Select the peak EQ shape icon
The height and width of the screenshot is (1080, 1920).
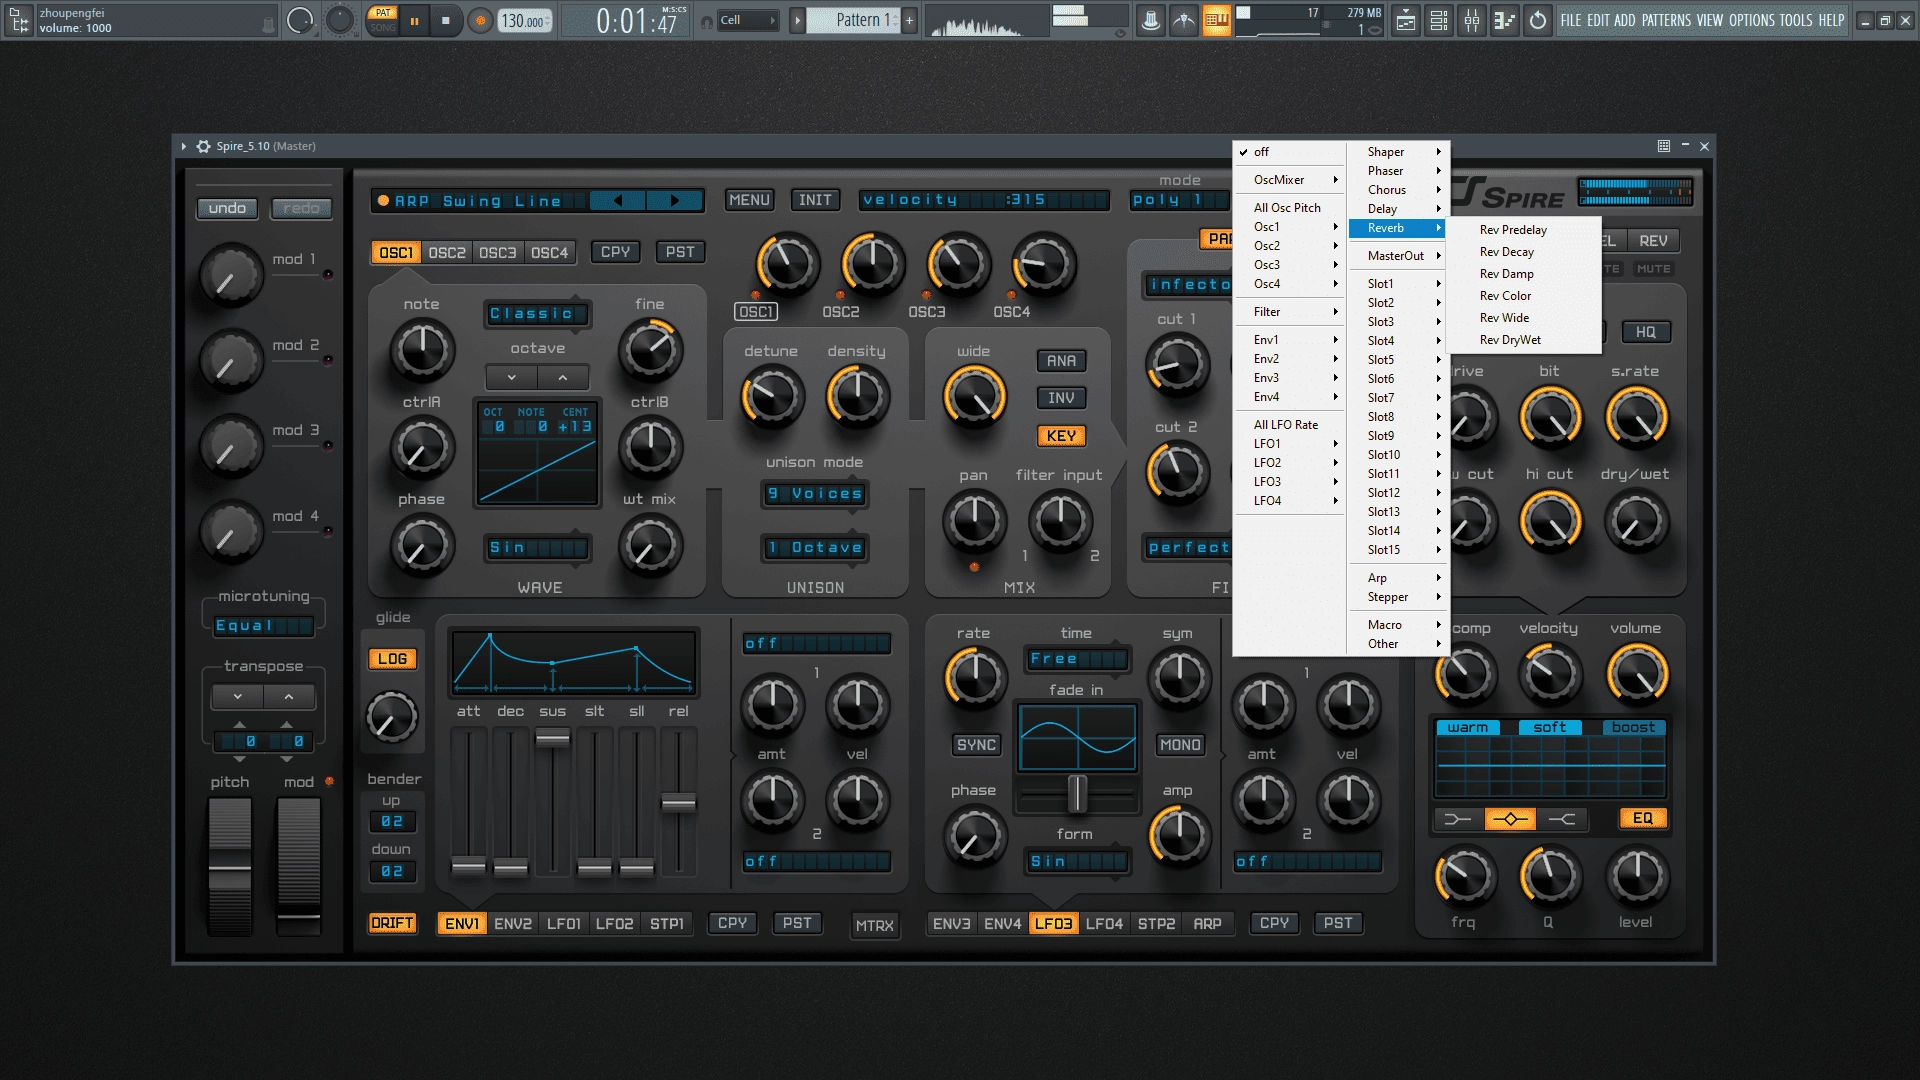tap(1510, 820)
